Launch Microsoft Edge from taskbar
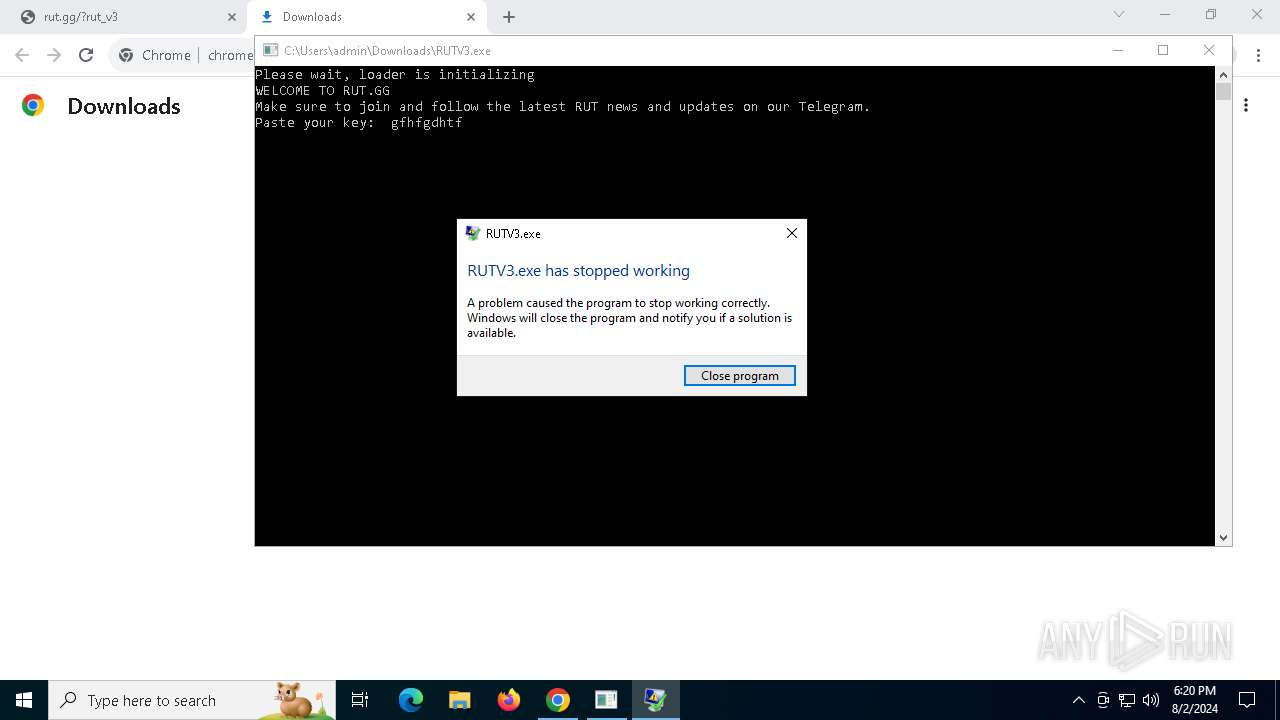This screenshot has width=1280, height=720. click(x=411, y=700)
